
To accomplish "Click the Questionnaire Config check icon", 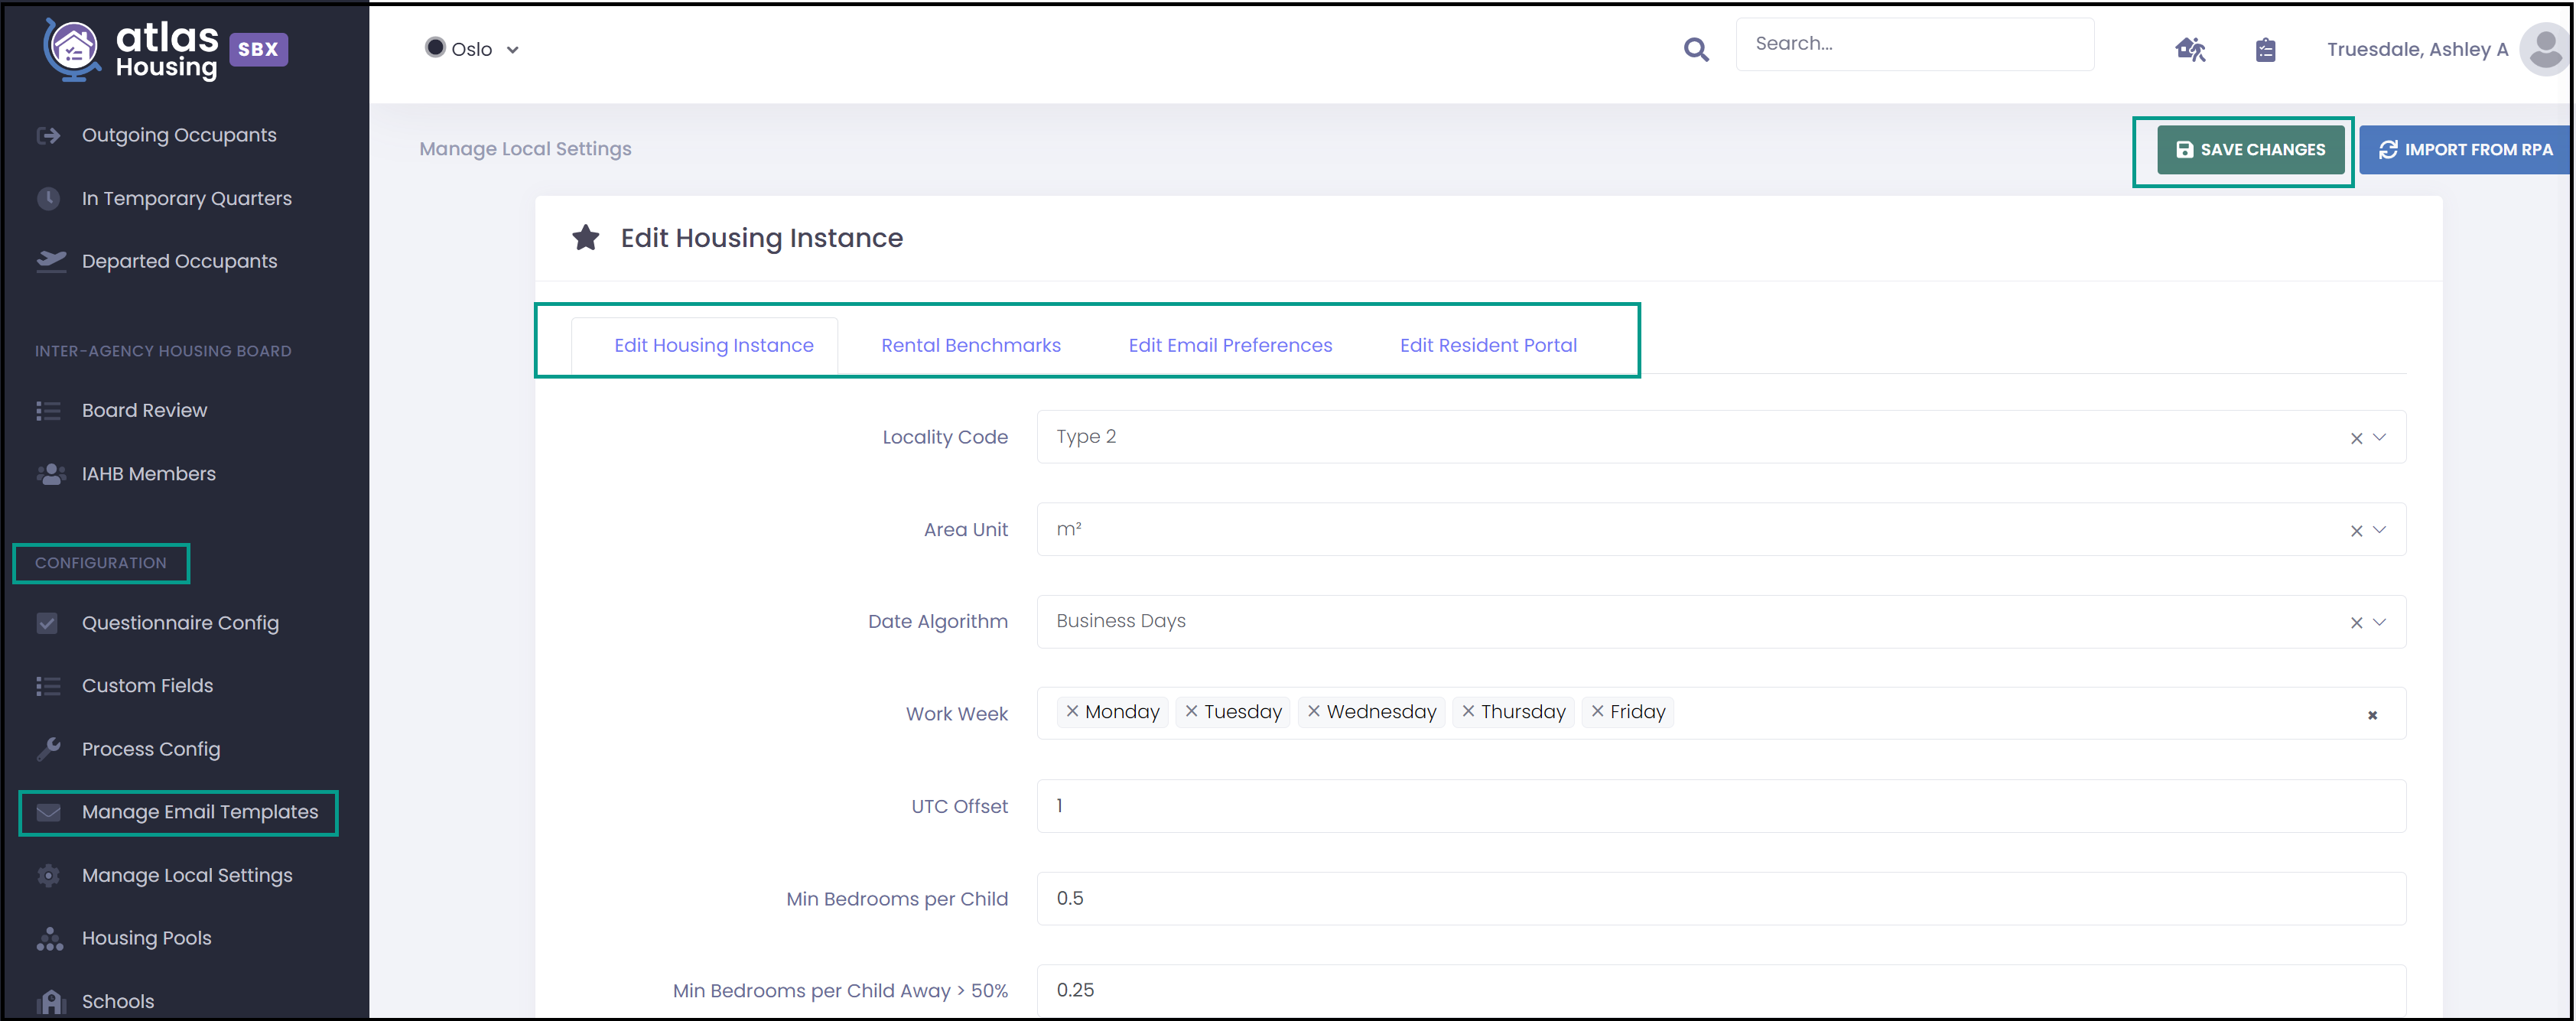I will point(47,623).
